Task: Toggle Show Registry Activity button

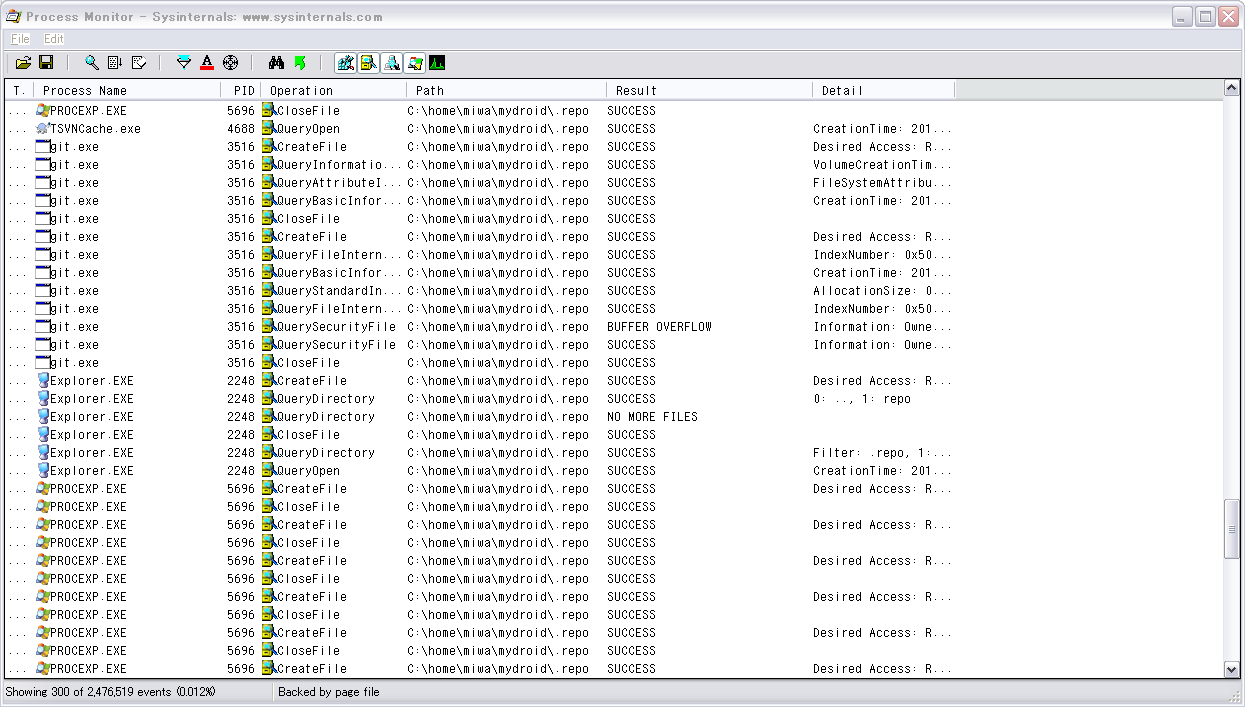Action: tap(346, 63)
